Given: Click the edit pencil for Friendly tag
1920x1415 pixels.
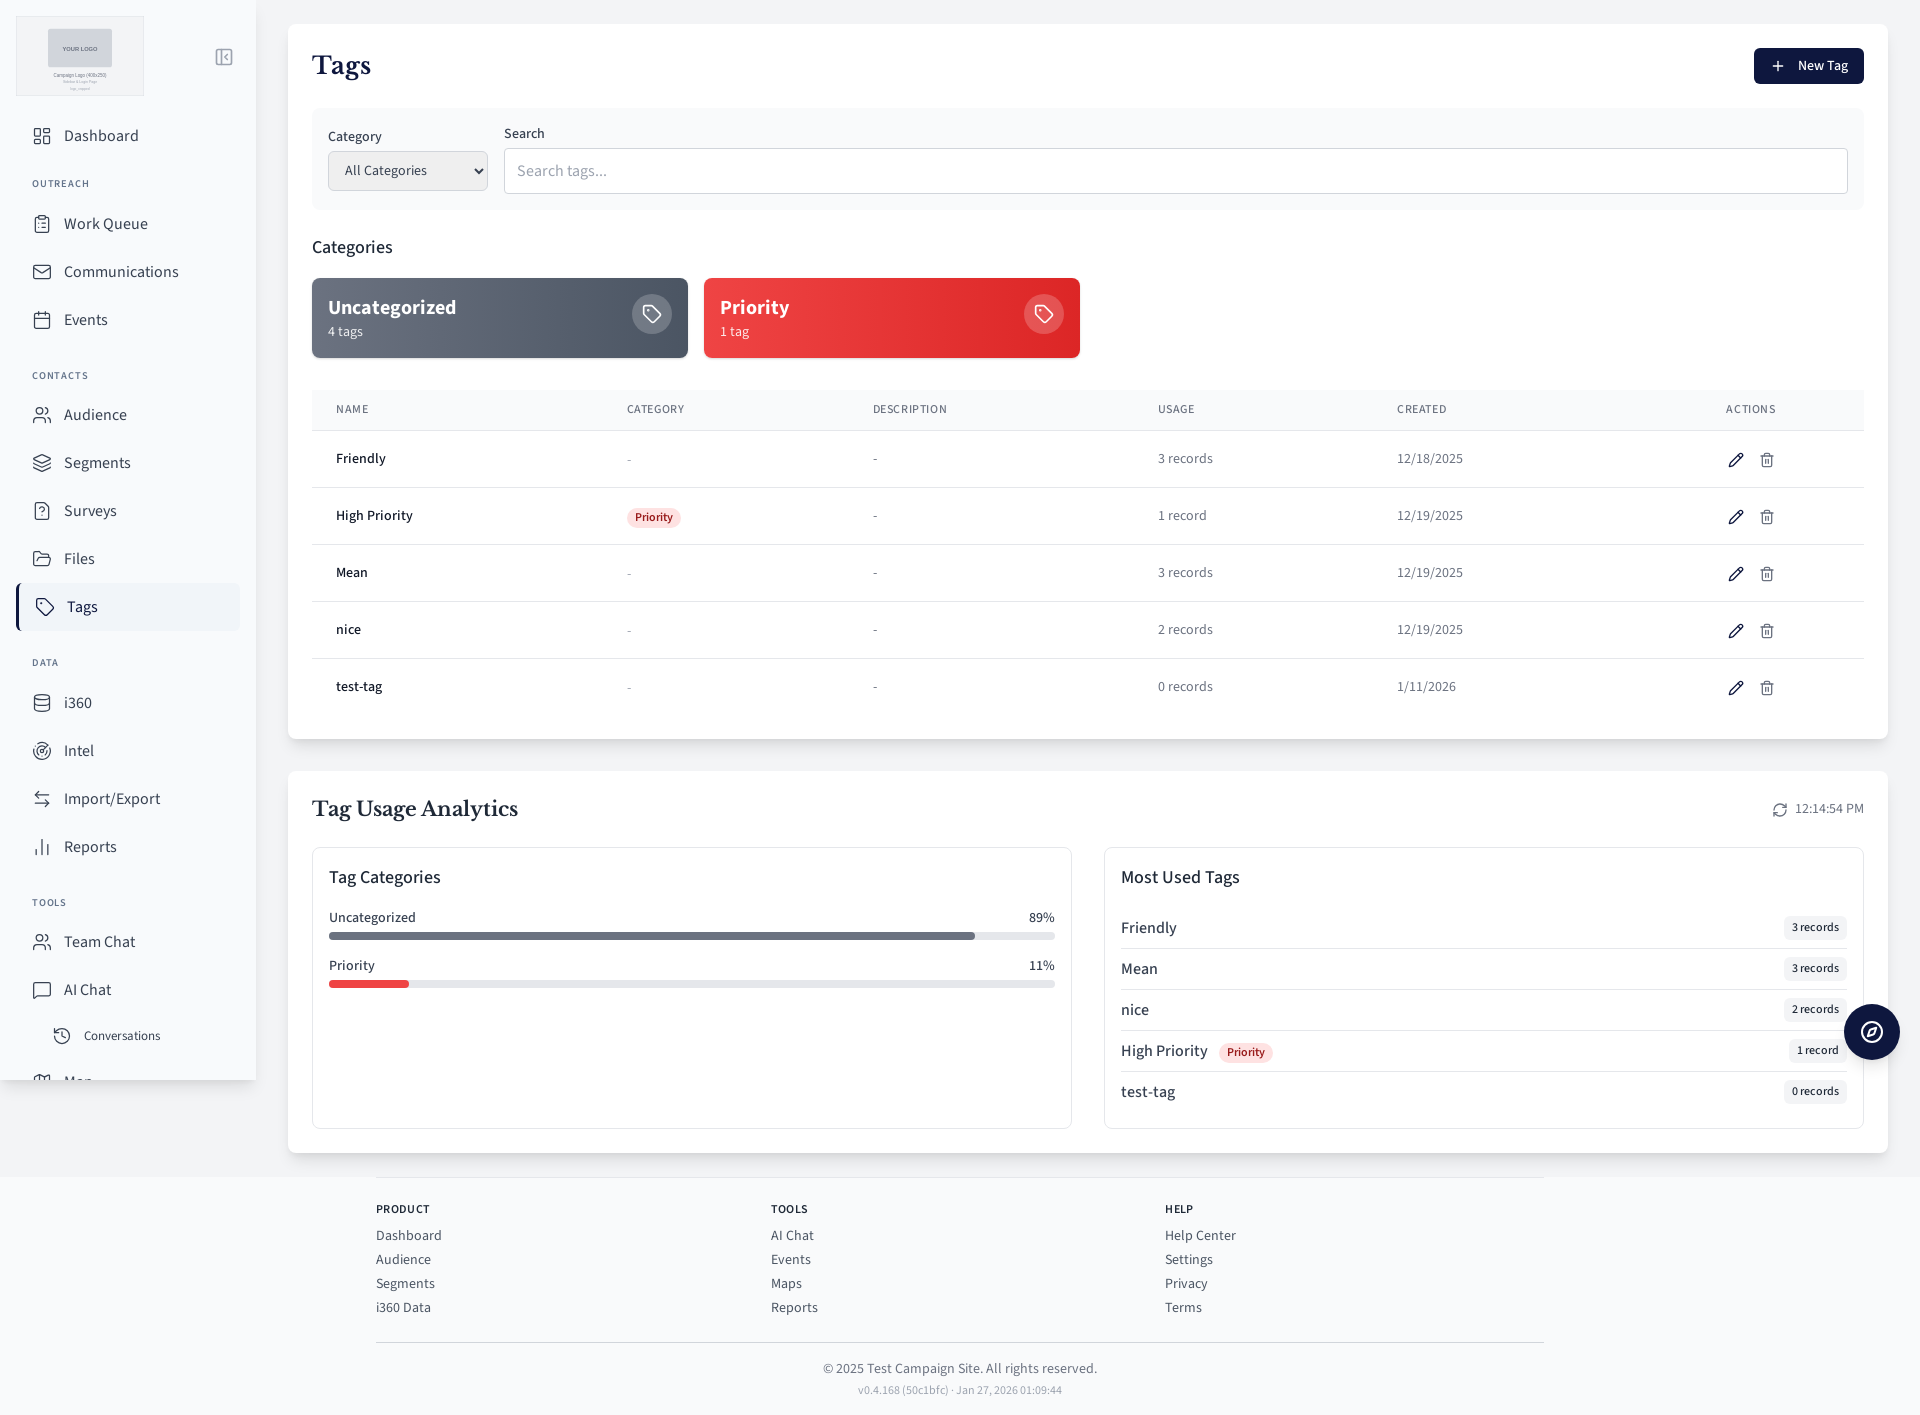Looking at the screenshot, I should click(x=1736, y=460).
